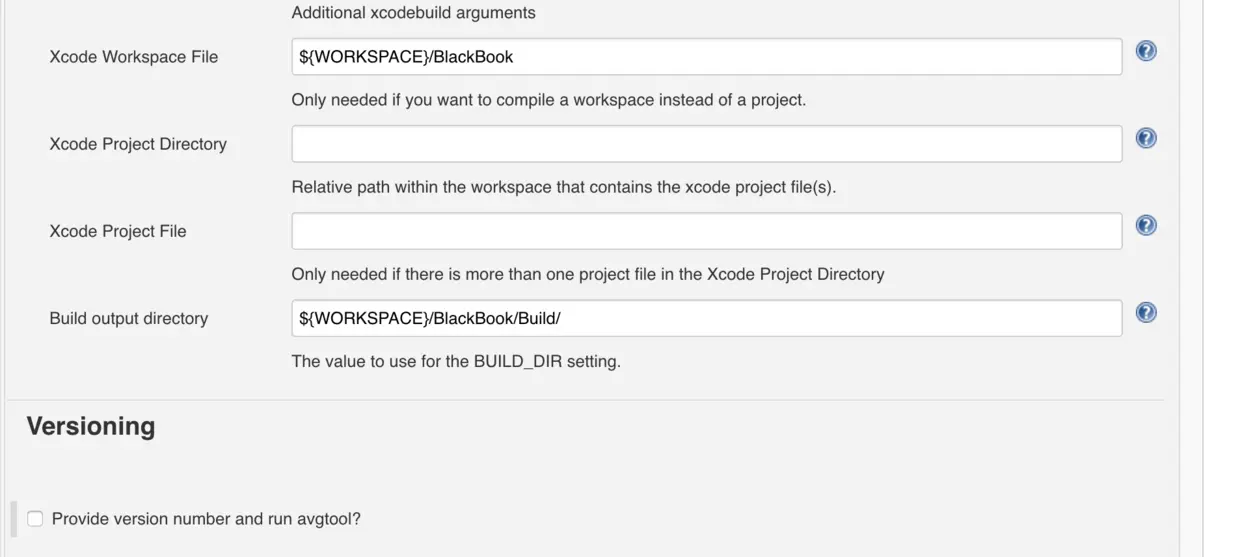Click the 'Build output directory' field label
The image size is (1240, 557).
[128, 318]
